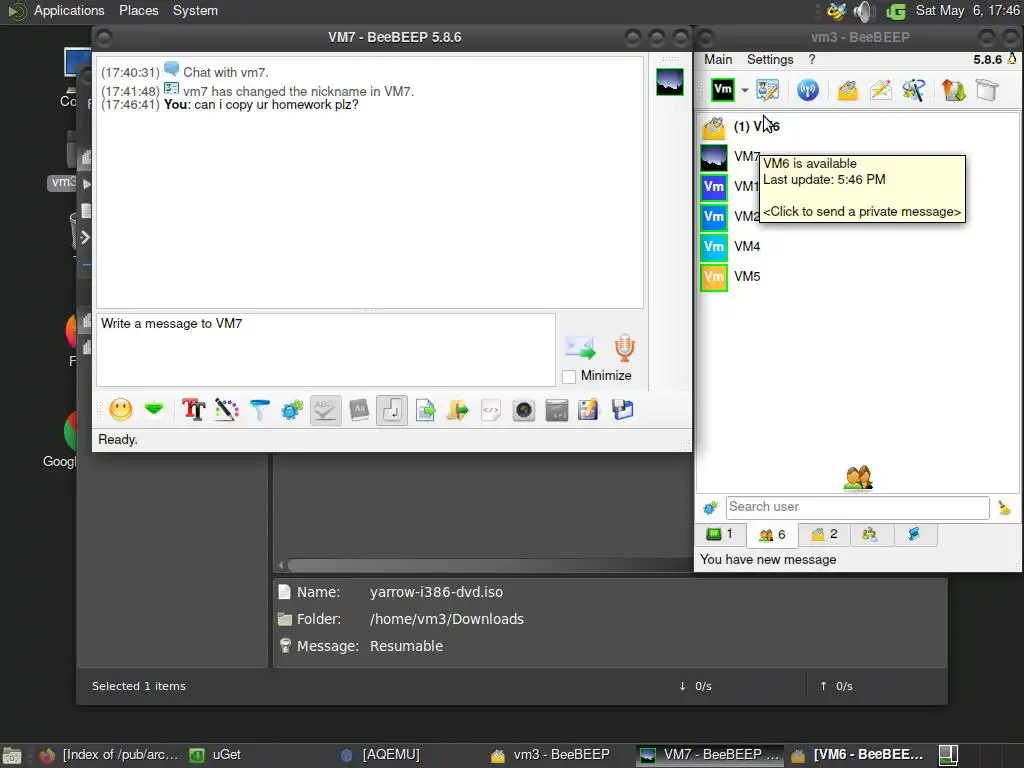Image resolution: width=1024 pixels, height=768 pixels.
Task: Click the orange microphone voice message icon
Action: [625, 347]
